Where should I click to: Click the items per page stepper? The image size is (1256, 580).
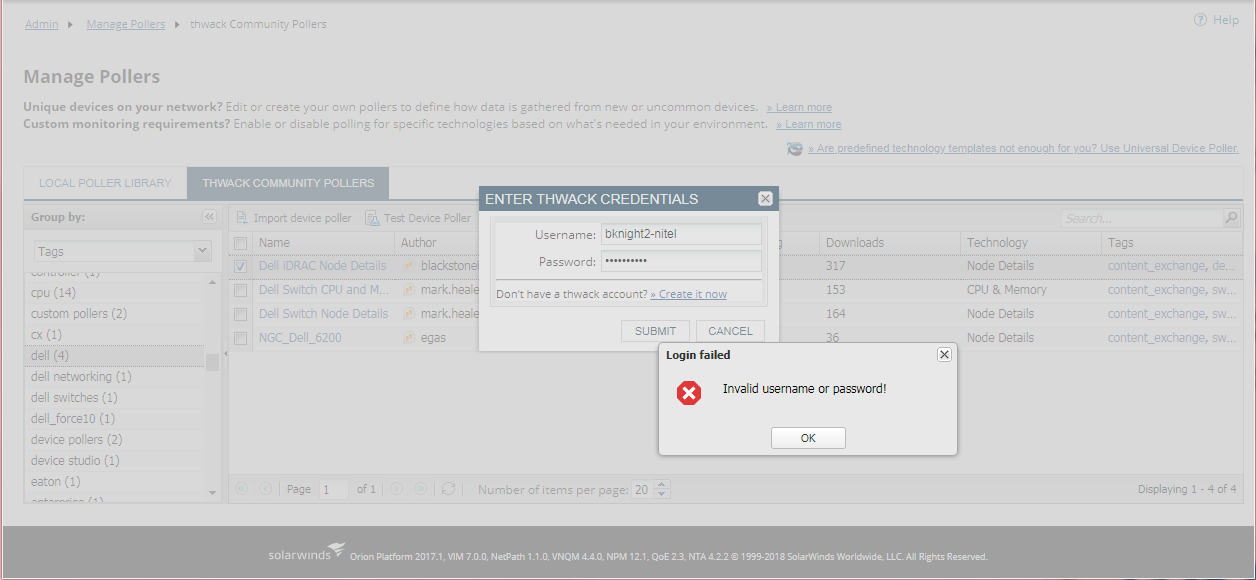661,489
